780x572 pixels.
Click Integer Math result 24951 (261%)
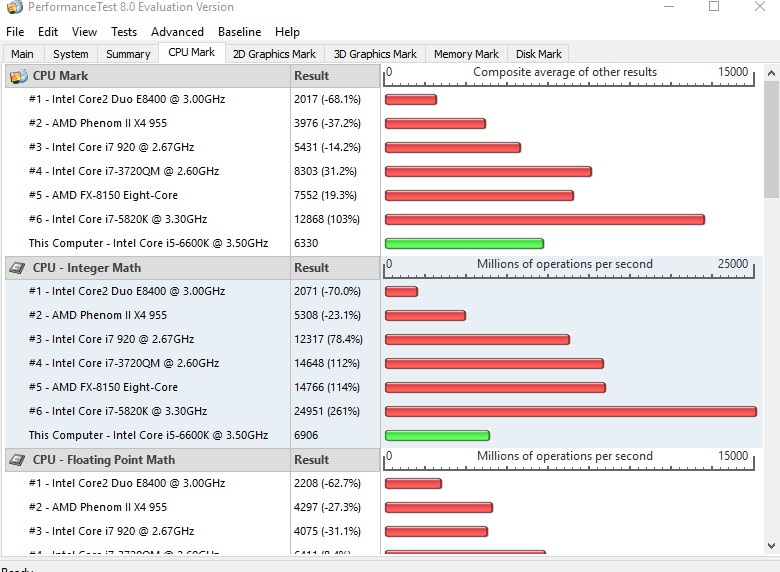coord(327,411)
